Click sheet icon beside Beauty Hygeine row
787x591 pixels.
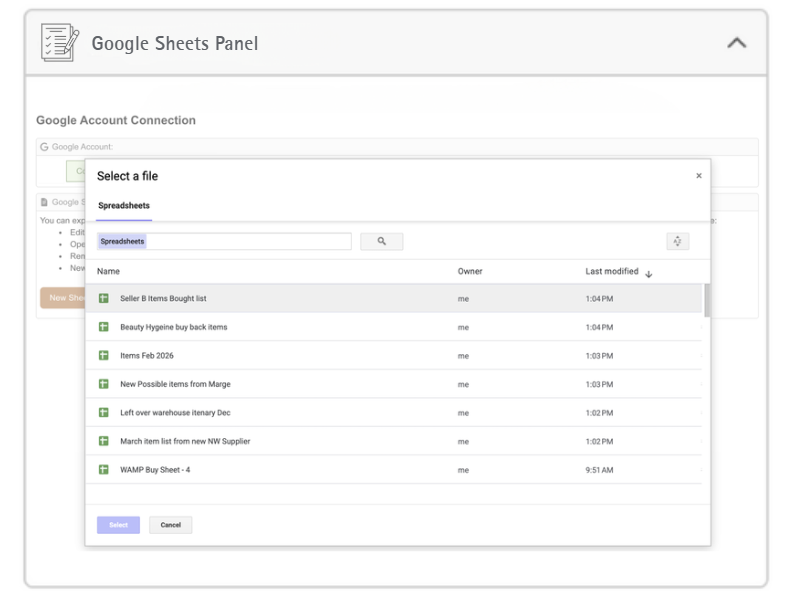103,327
